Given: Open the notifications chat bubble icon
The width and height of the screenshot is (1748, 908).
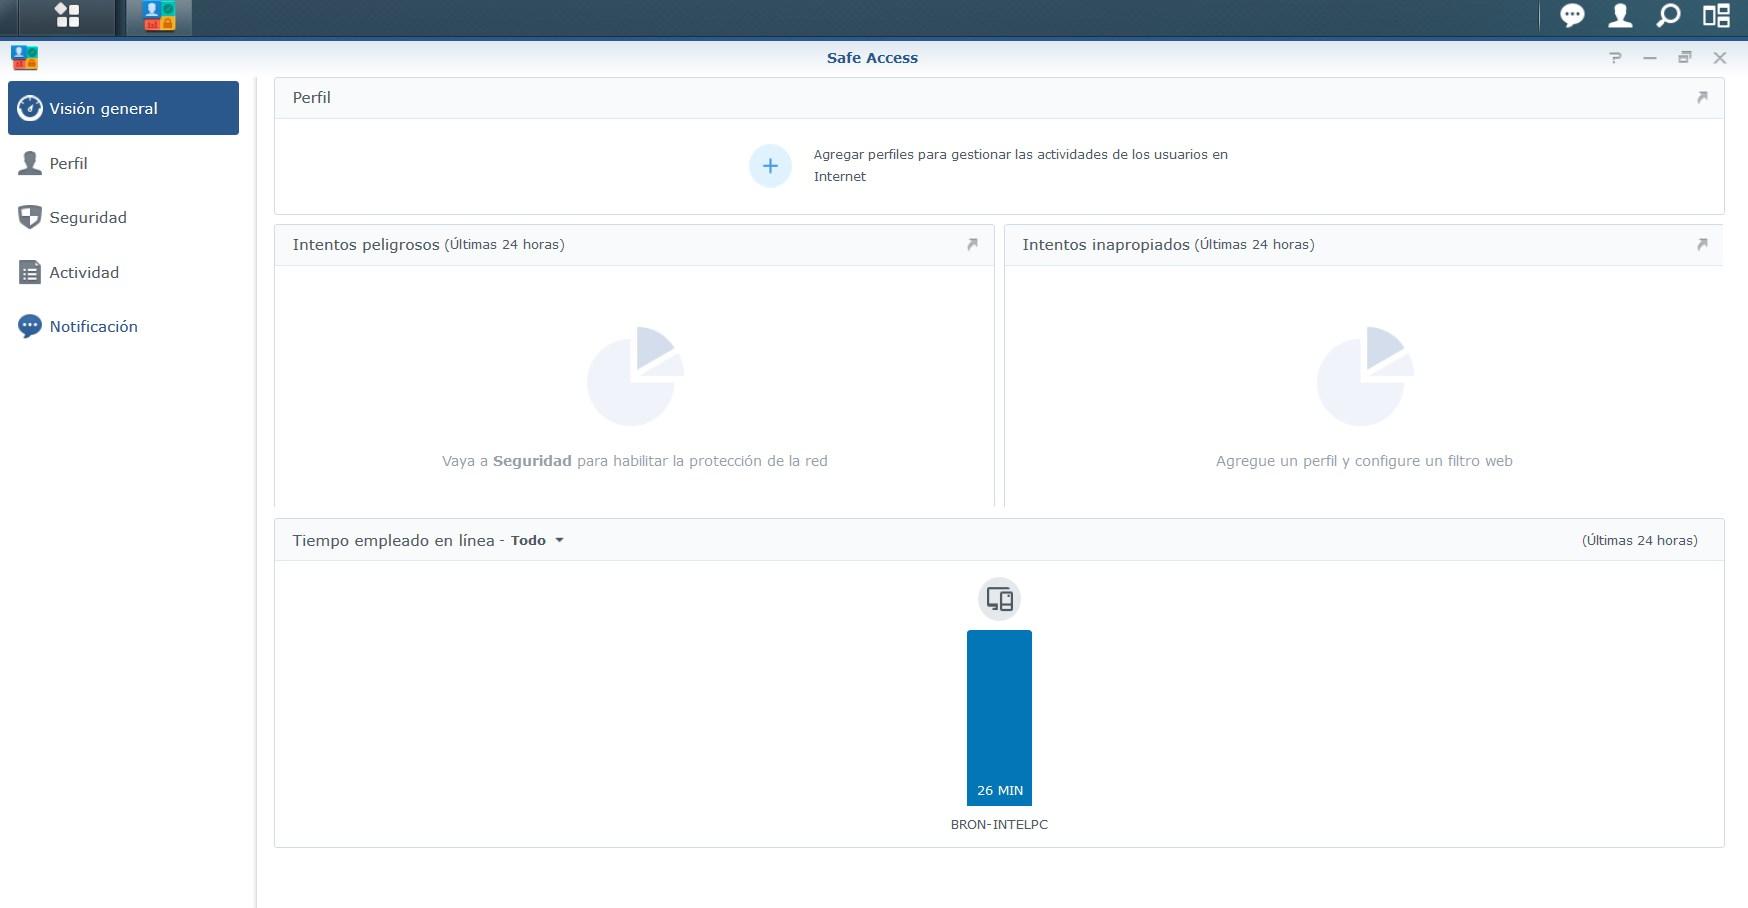Looking at the screenshot, I should coord(1572,16).
